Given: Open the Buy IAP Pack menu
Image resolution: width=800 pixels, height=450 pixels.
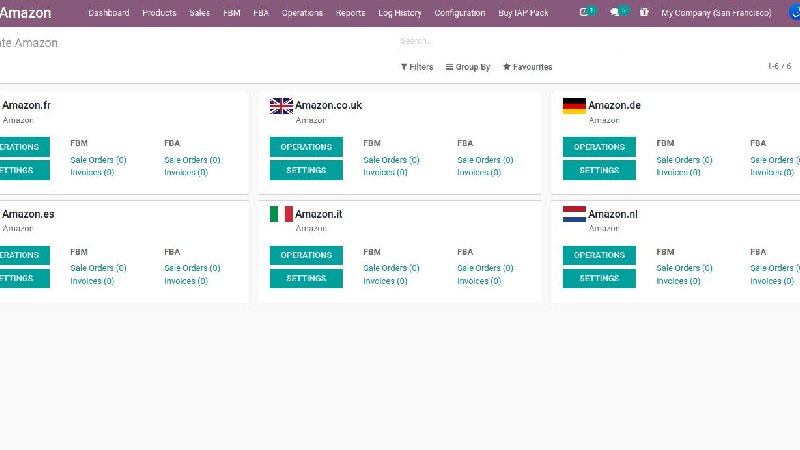Looking at the screenshot, I should [523, 13].
